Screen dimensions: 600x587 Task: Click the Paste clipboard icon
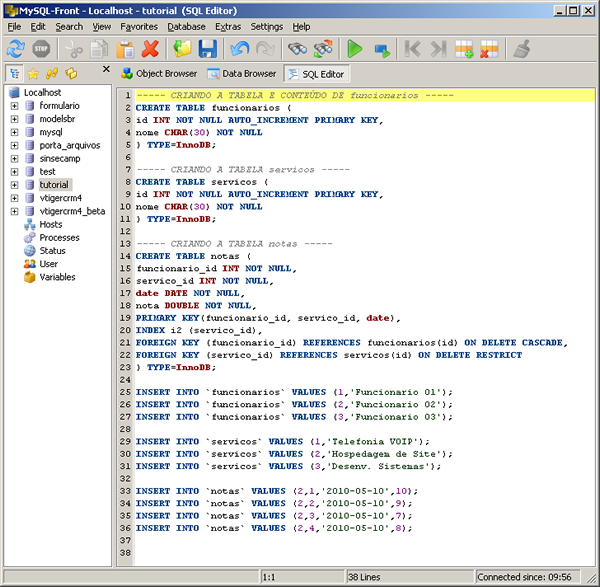[x=125, y=49]
